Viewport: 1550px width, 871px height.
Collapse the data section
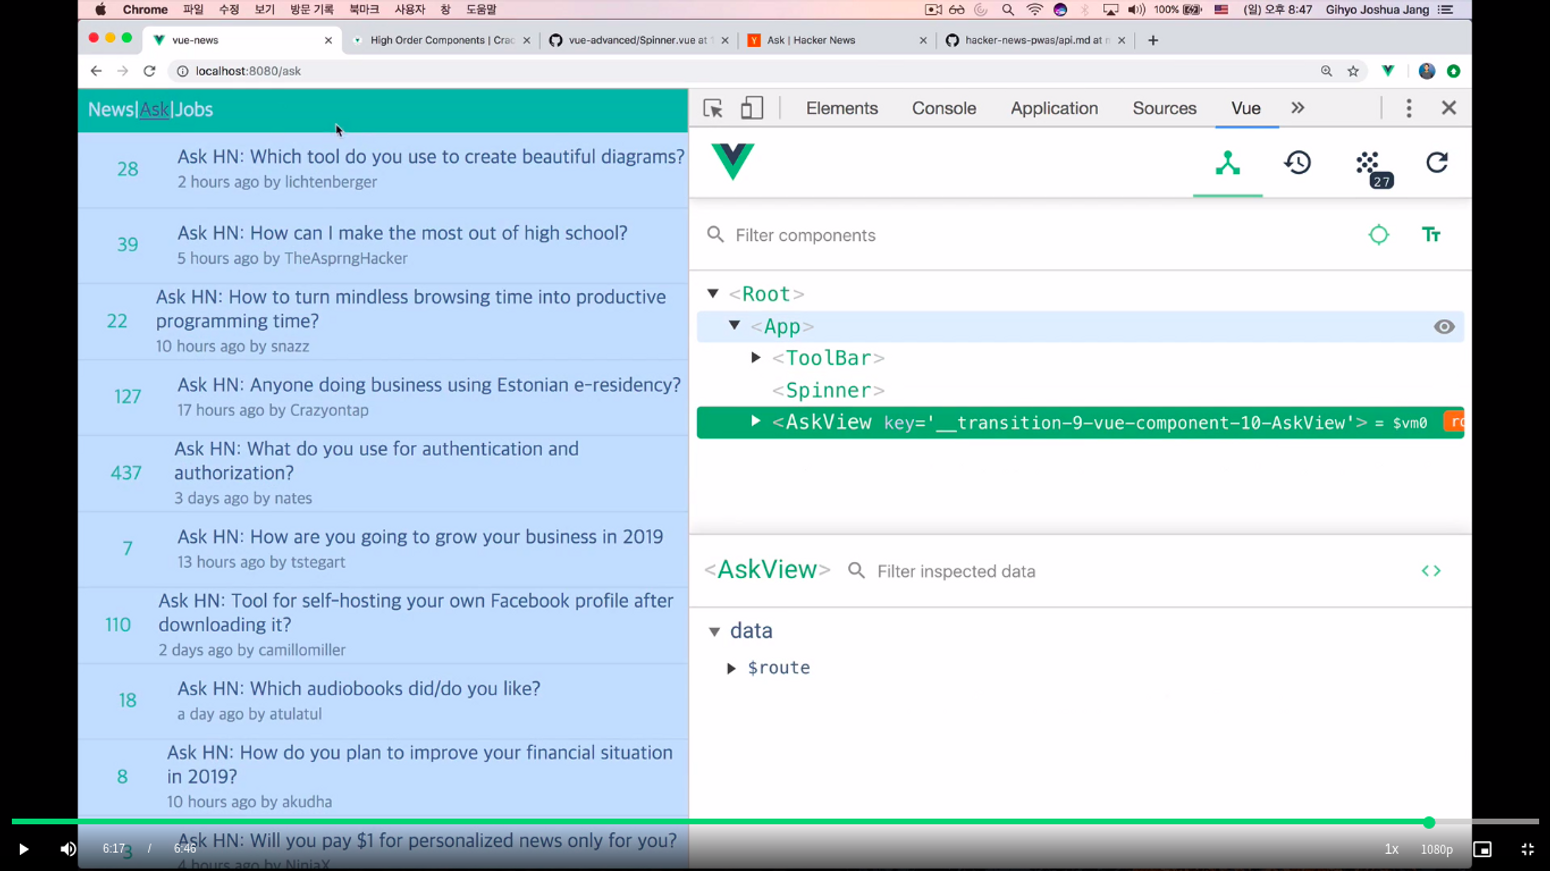tap(714, 632)
